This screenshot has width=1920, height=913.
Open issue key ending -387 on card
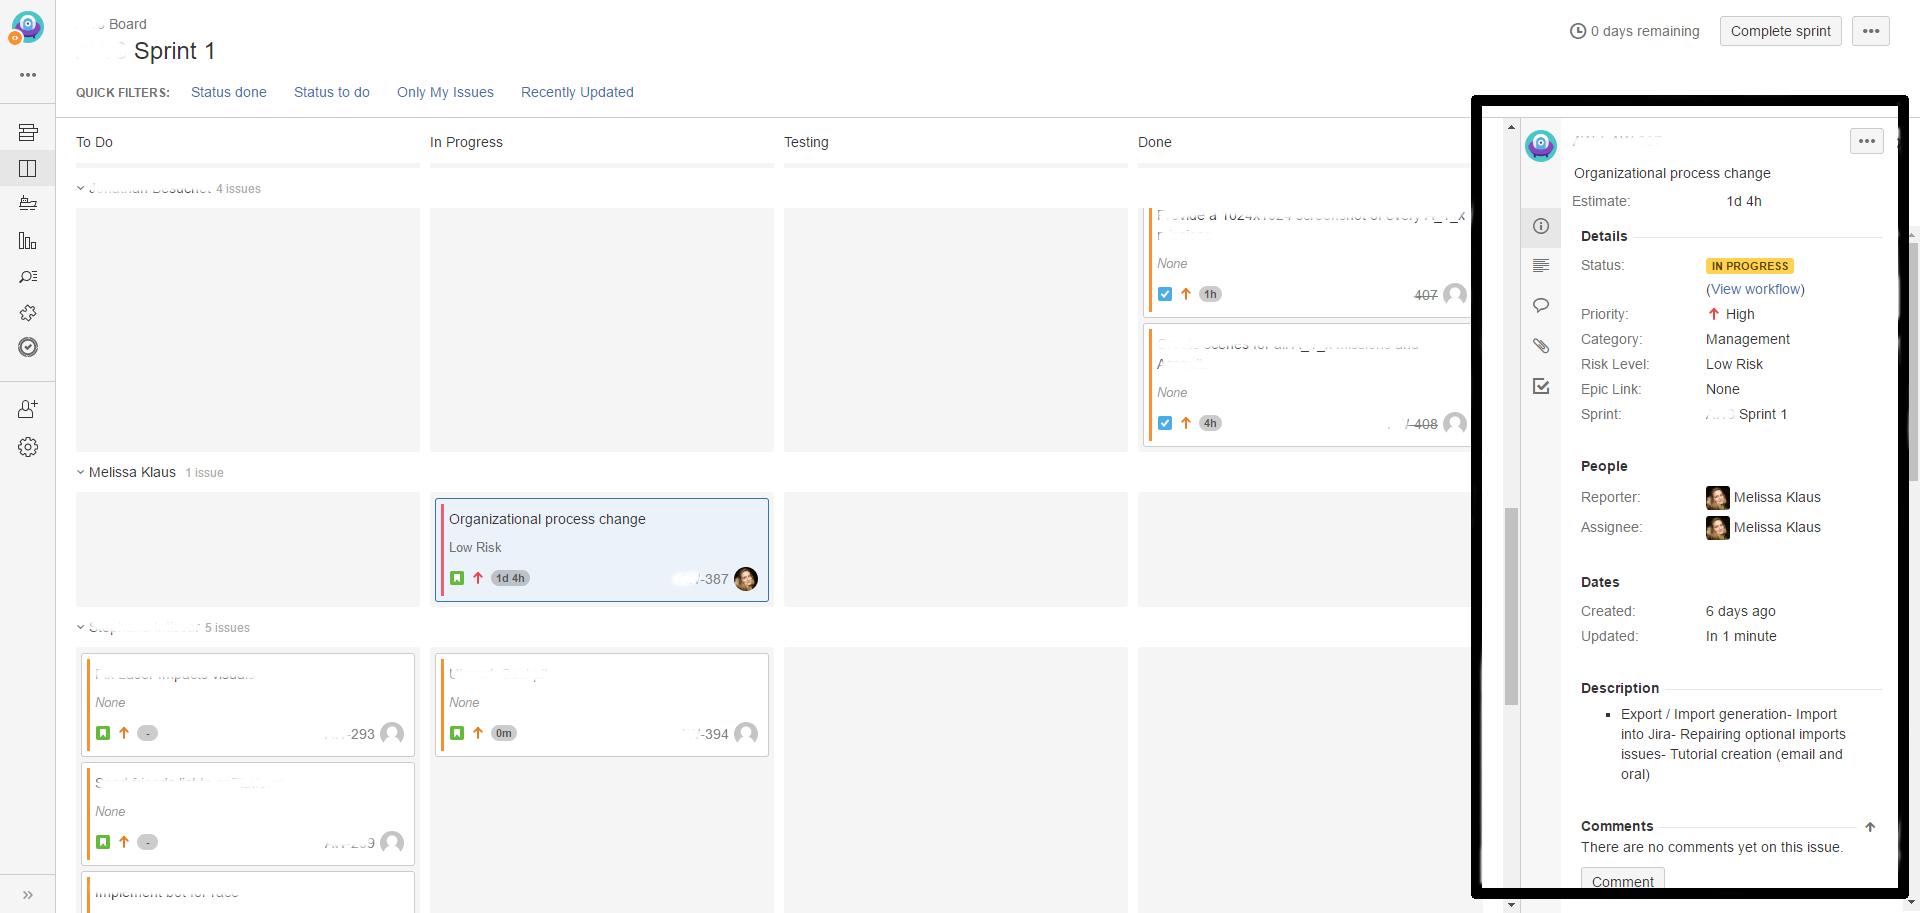702,579
